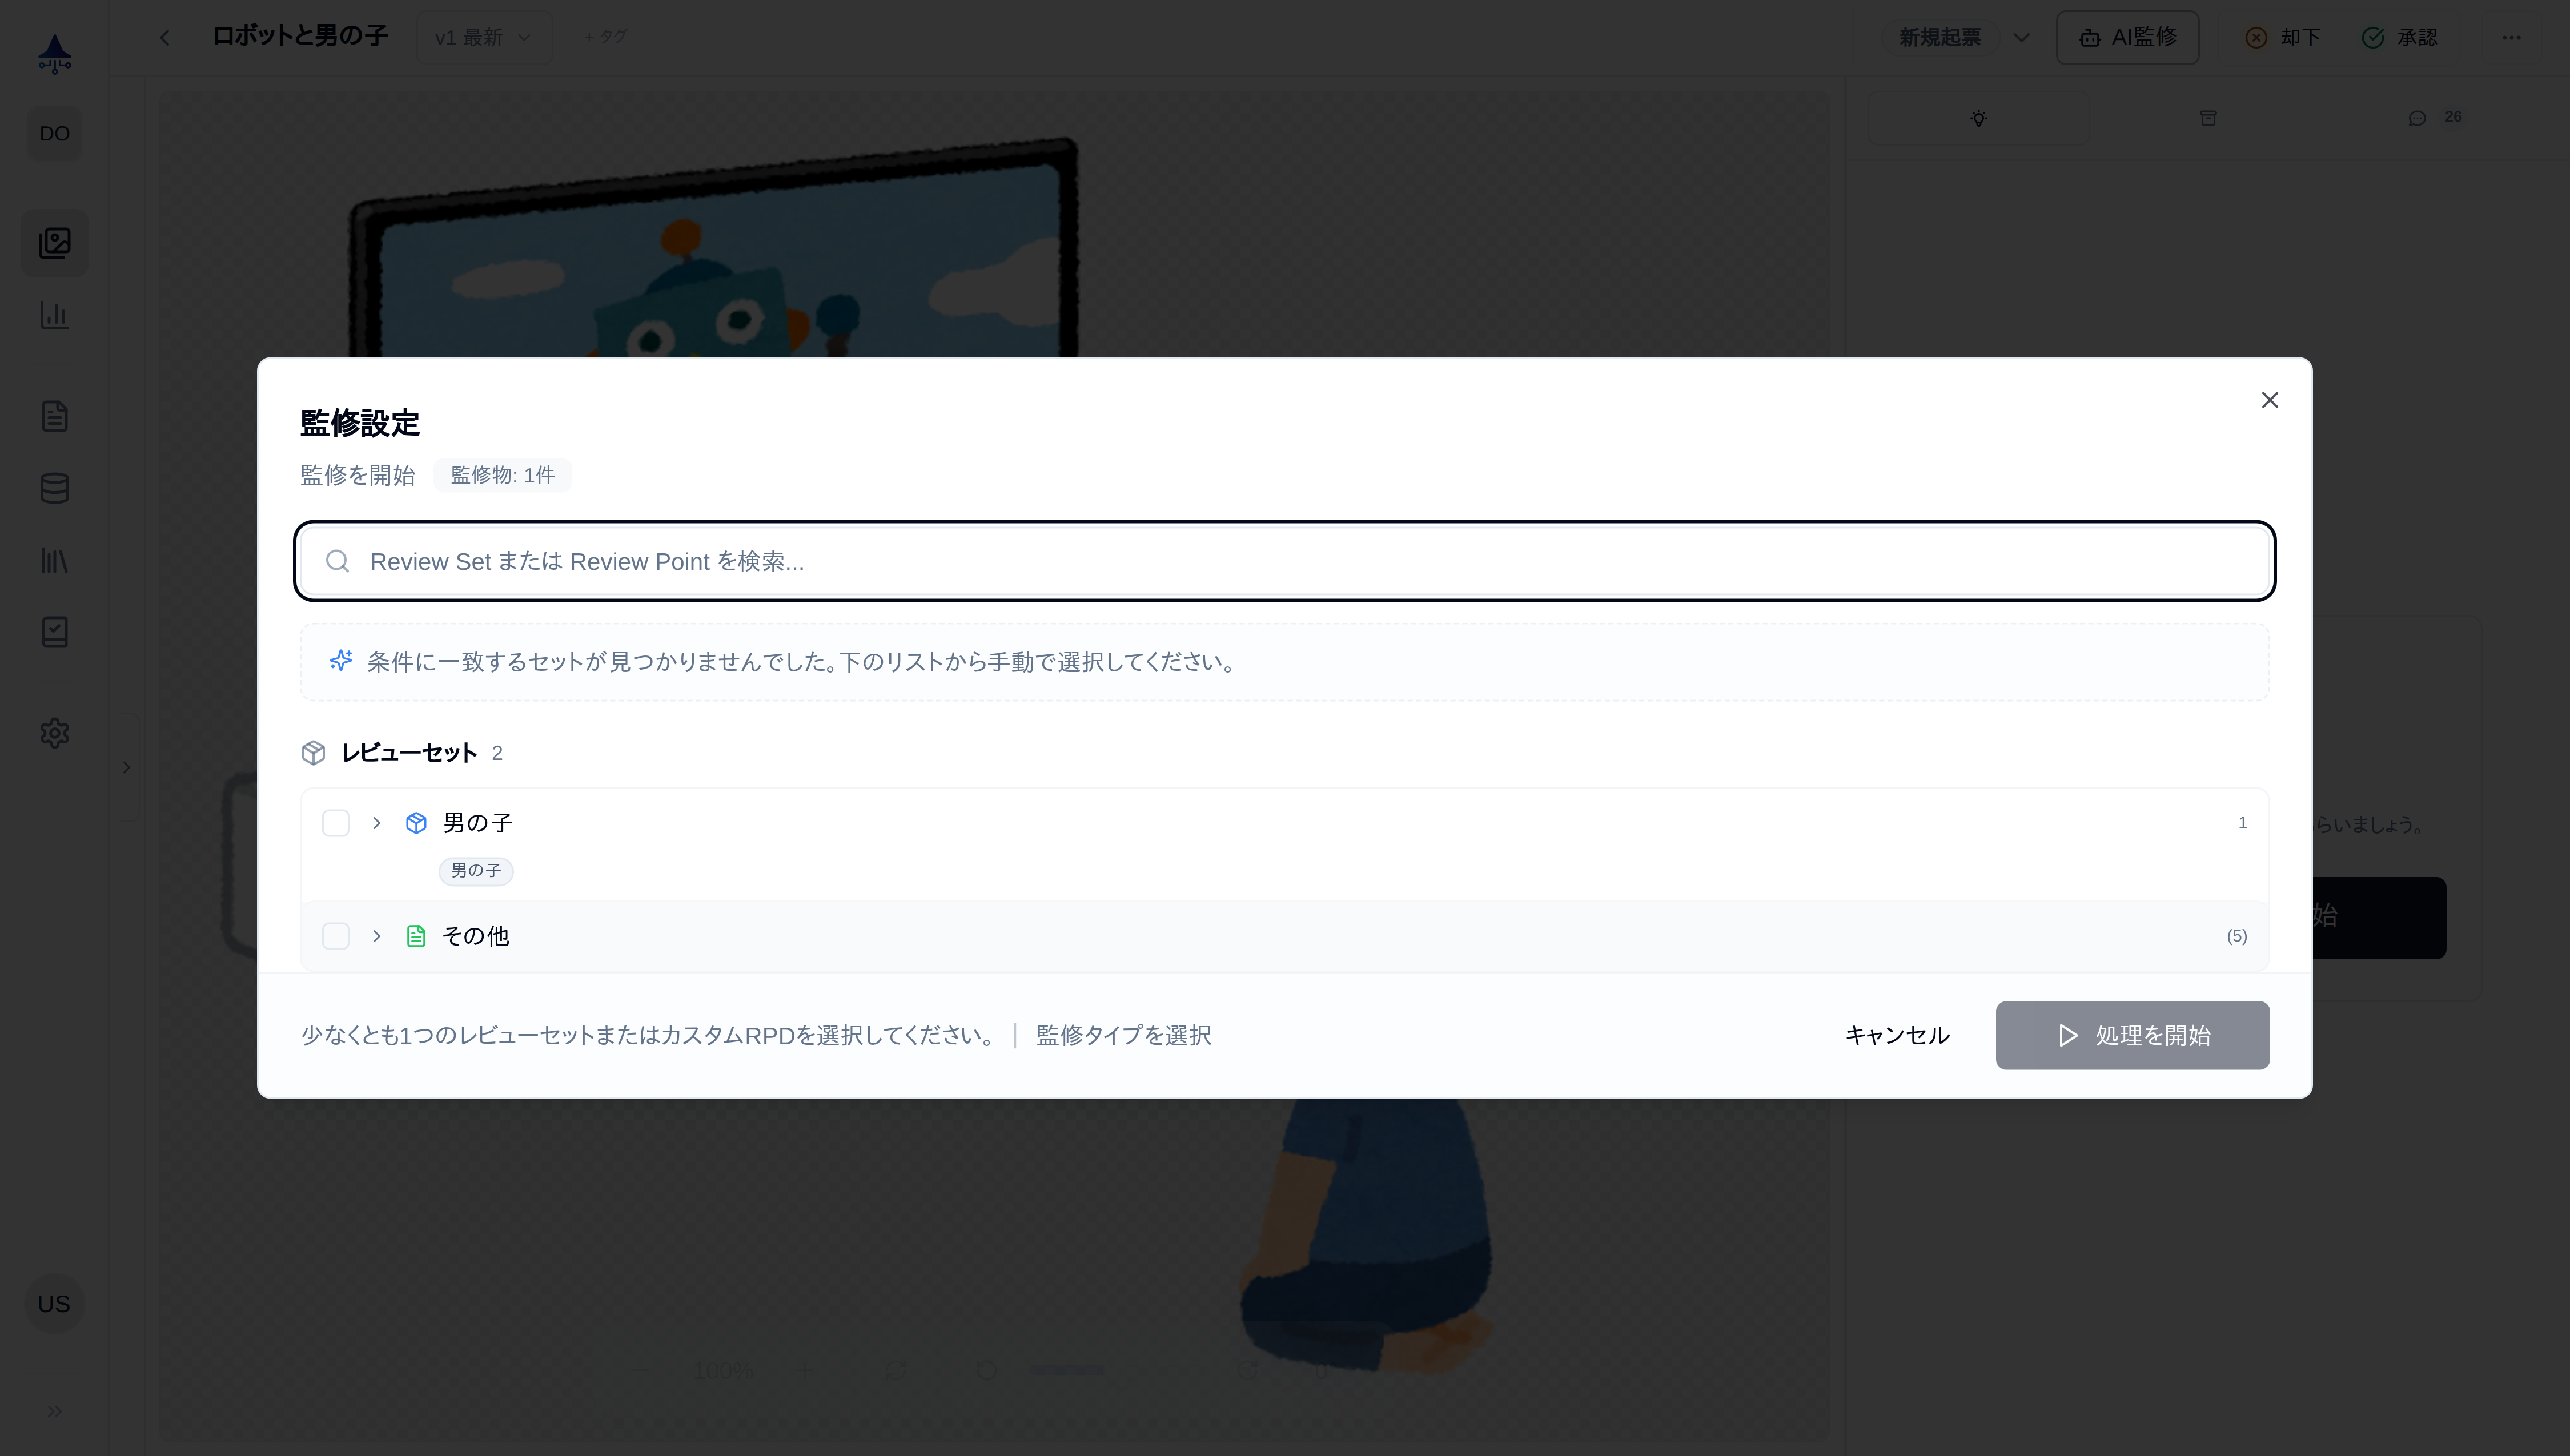2570x1456 pixels.
Task: Open the library panel in sidebar
Action: point(54,560)
